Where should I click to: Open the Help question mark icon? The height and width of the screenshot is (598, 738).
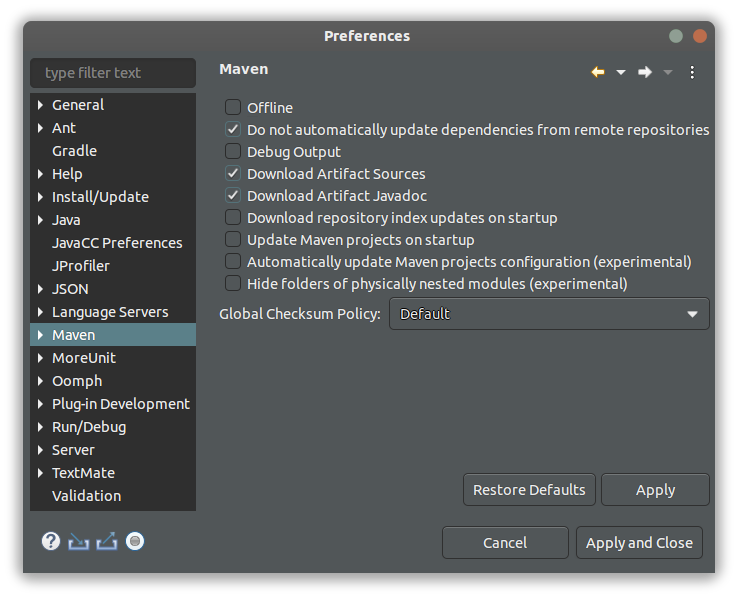51,541
